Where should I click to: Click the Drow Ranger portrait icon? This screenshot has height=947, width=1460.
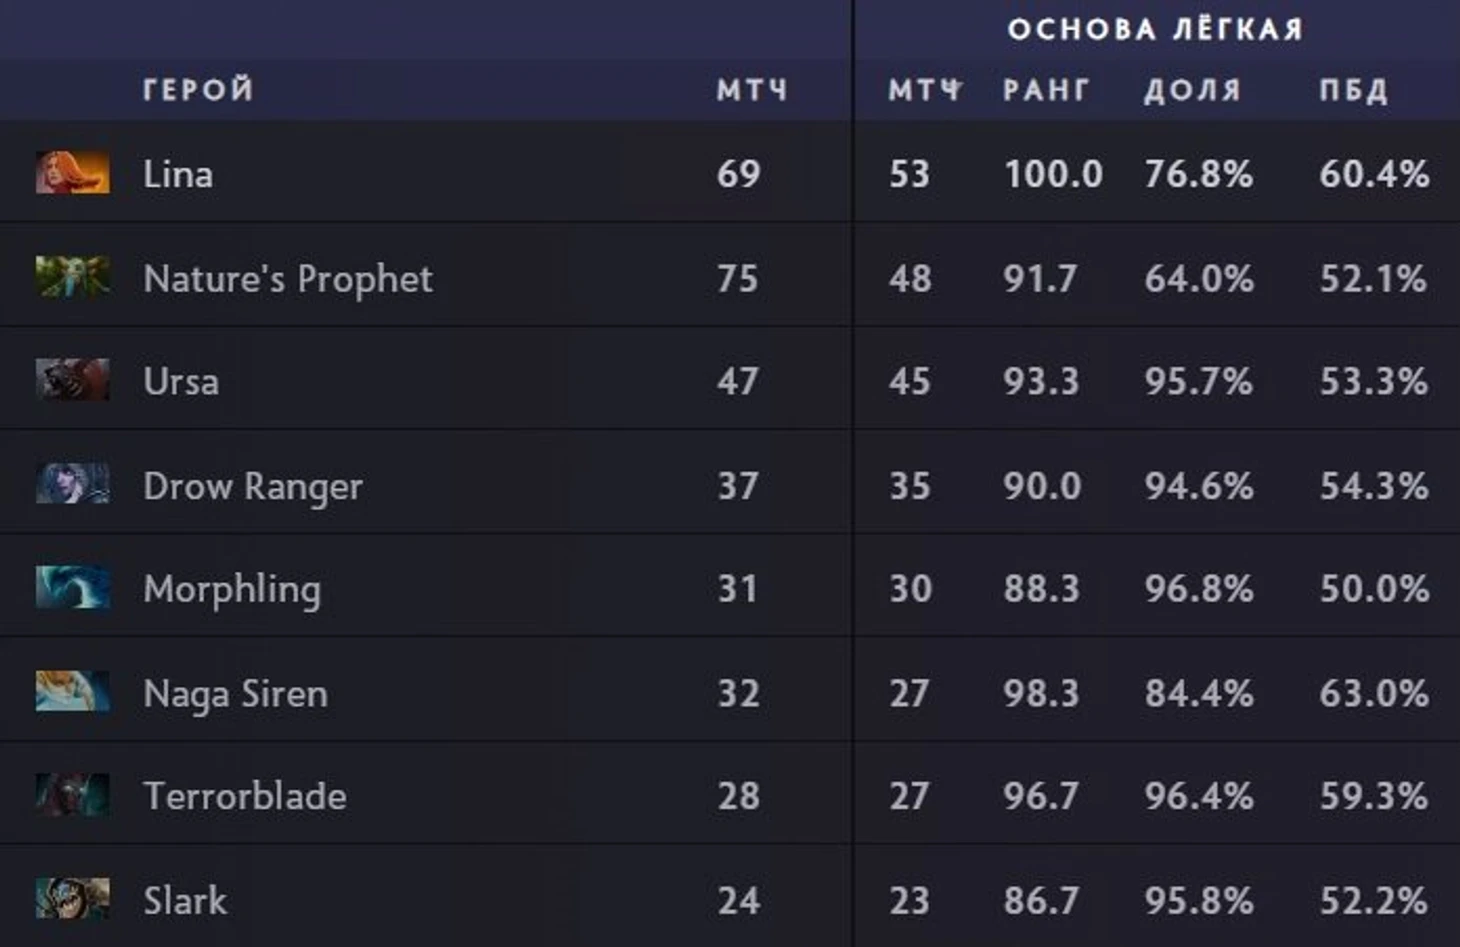point(72,484)
